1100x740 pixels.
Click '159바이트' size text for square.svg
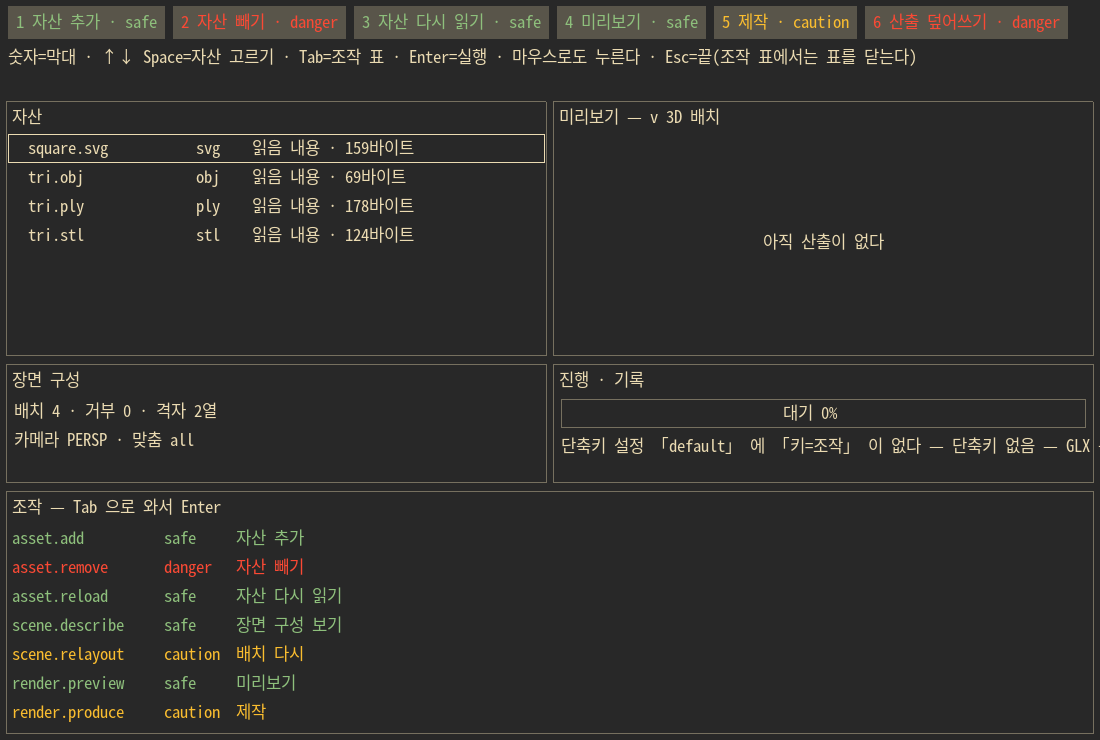pyautogui.click(x=379, y=148)
